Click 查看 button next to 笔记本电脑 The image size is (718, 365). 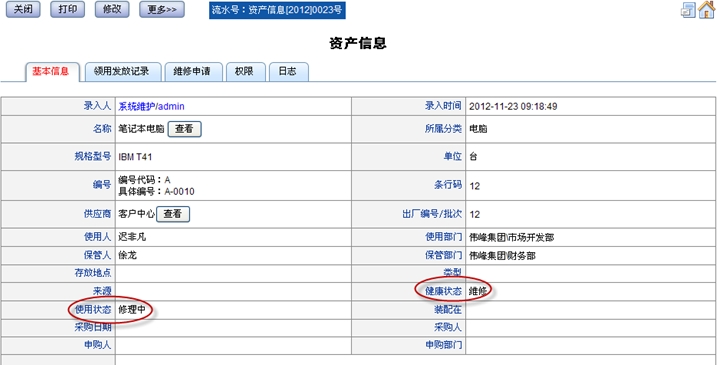[184, 129]
